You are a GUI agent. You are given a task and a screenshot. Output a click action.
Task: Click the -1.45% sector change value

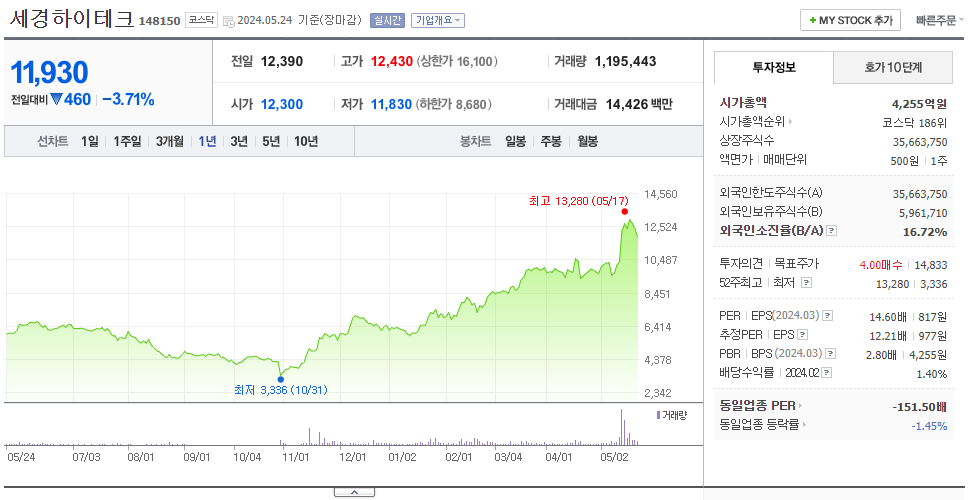pyautogui.click(x=929, y=425)
